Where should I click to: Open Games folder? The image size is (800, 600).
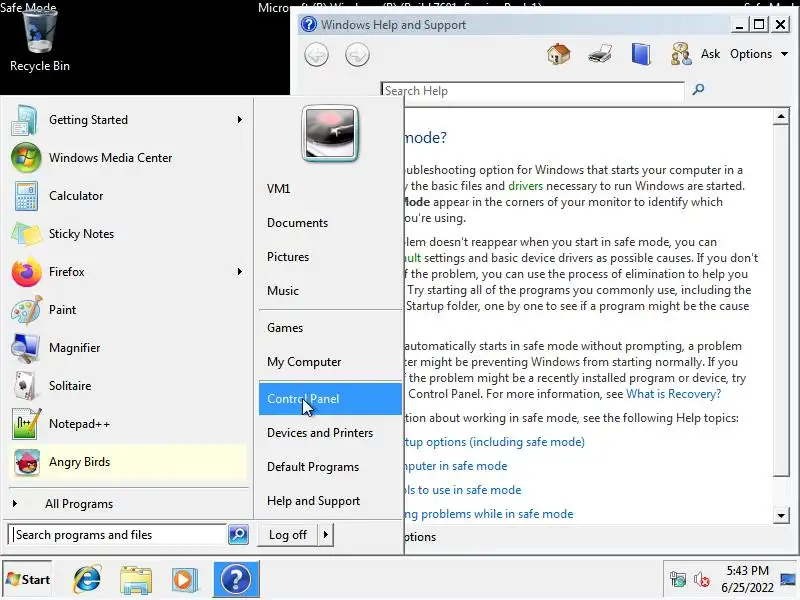click(330, 328)
